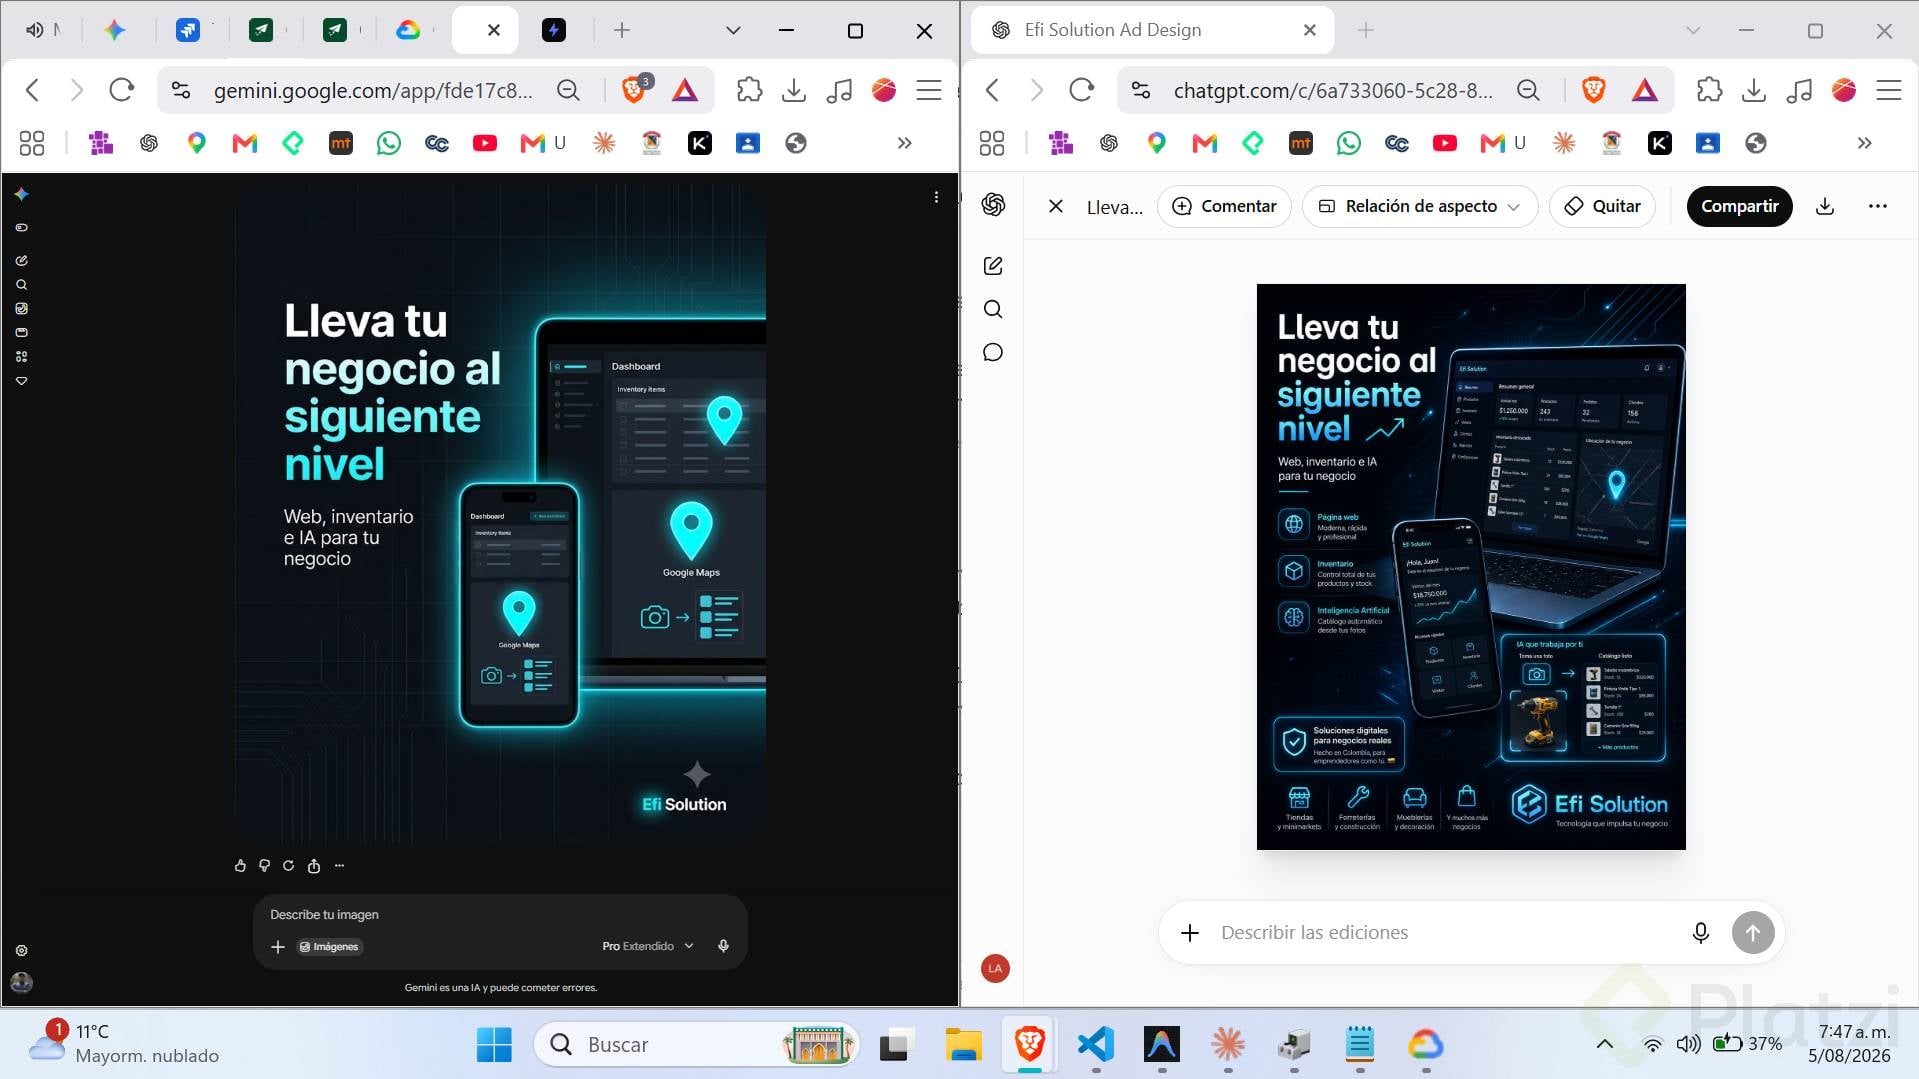Open Brave Shields in the Gemini window
Image resolution: width=1919 pixels, height=1079 pixels.
[x=634, y=90]
